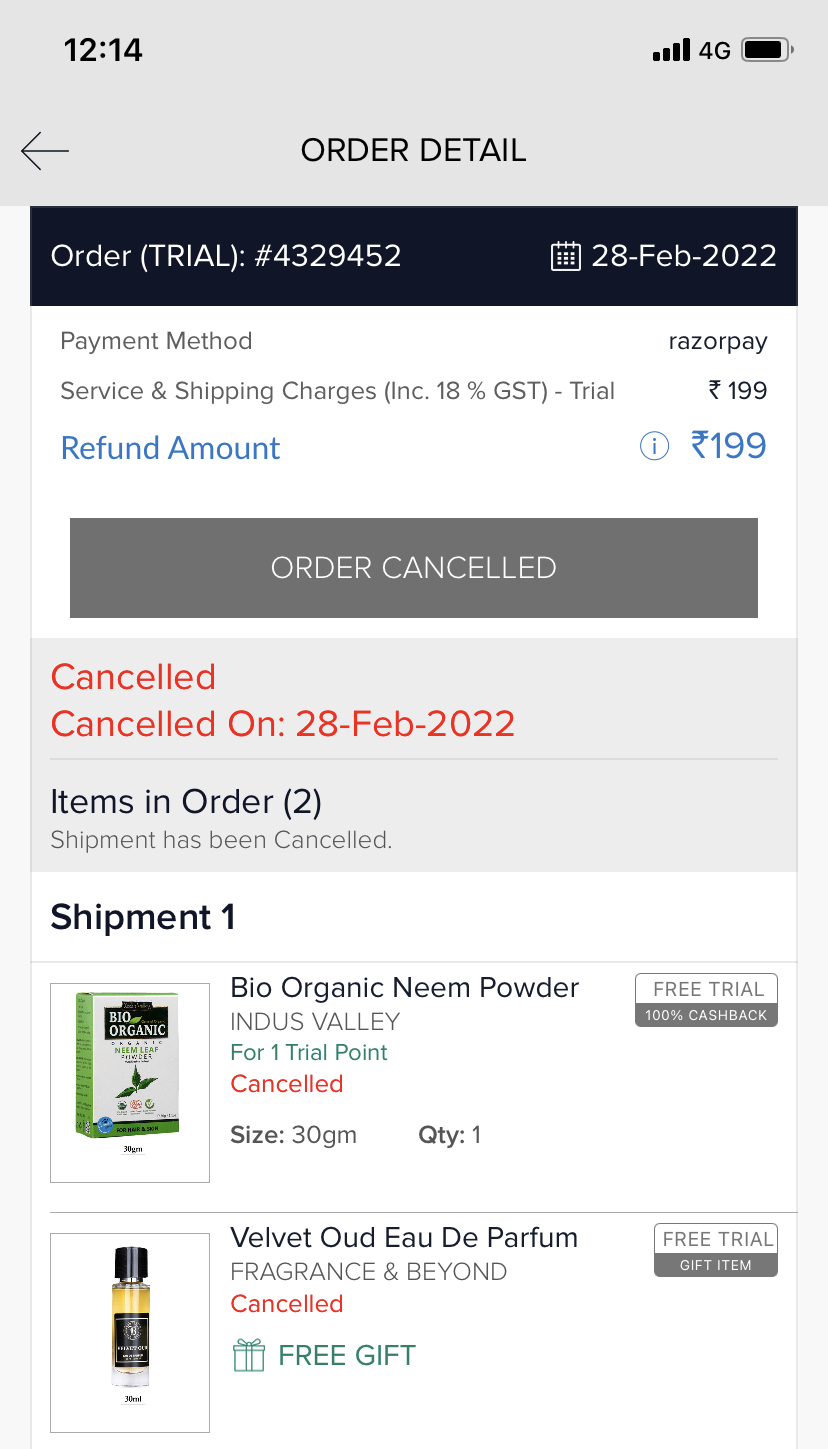Tap the FREE TRIAL GIFT ITEM badge
This screenshot has height=1449, width=828.
click(716, 1250)
